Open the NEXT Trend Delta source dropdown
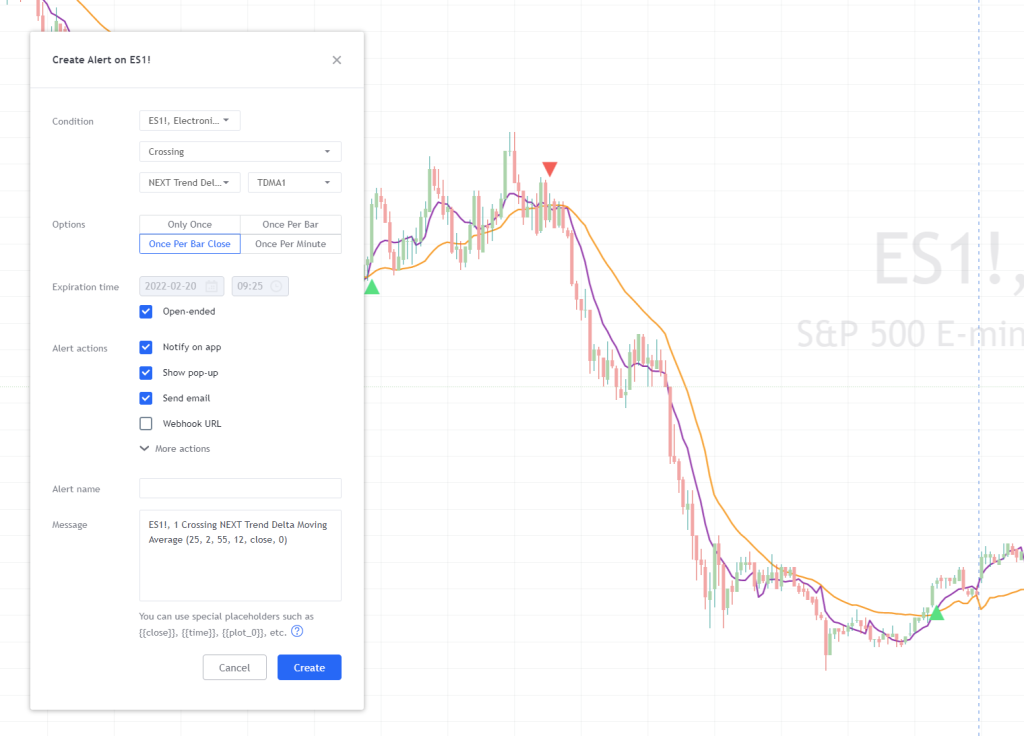The height and width of the screenshot is (736, 1024). [189, 183]
